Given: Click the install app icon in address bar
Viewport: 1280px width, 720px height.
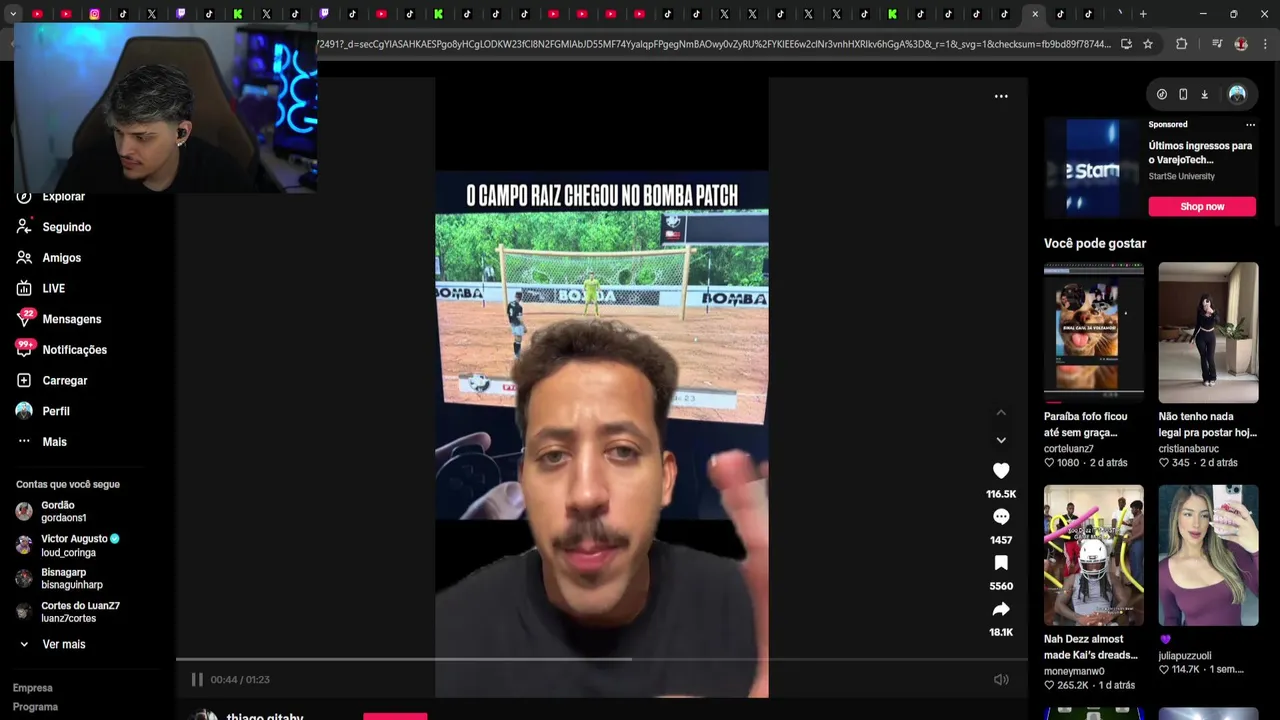Looking at the screenshot, I should pos(1126,44).
